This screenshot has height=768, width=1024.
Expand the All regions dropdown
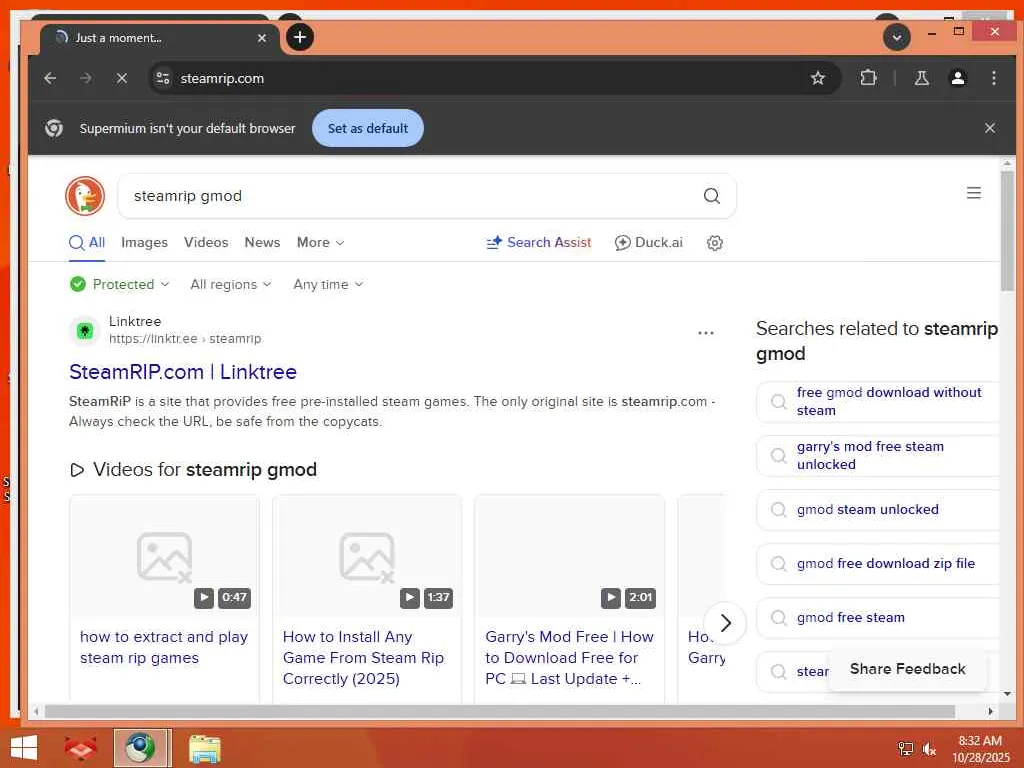[231, 284]
